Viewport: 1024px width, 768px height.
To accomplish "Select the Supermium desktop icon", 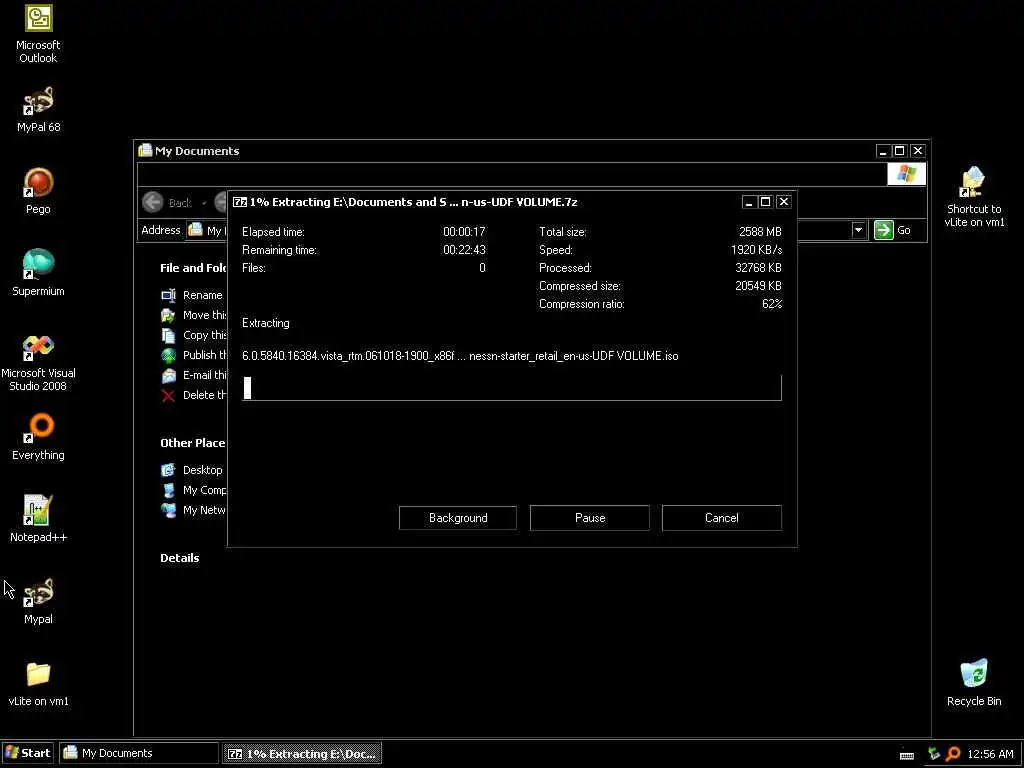I will [38, 273].
